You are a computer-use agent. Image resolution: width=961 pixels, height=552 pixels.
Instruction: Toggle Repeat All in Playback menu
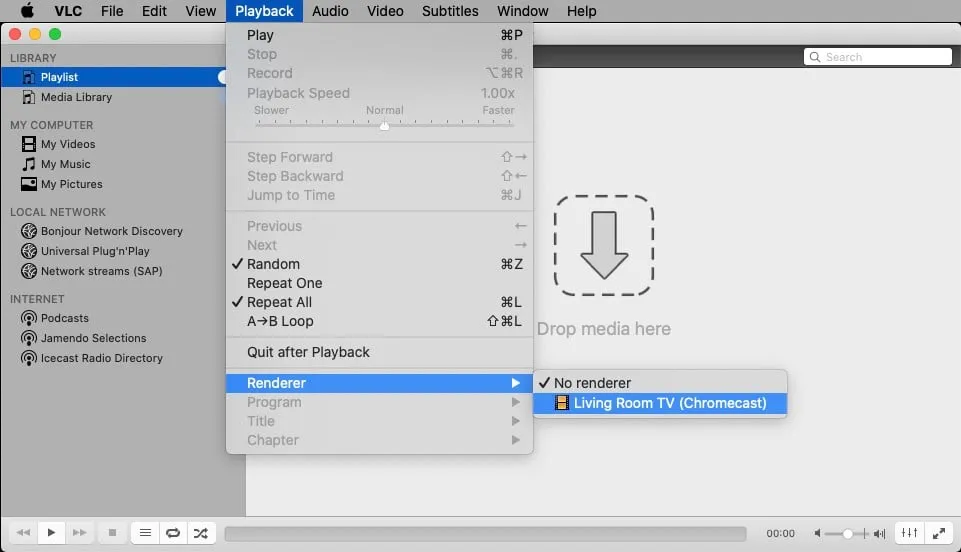(379, 302)
